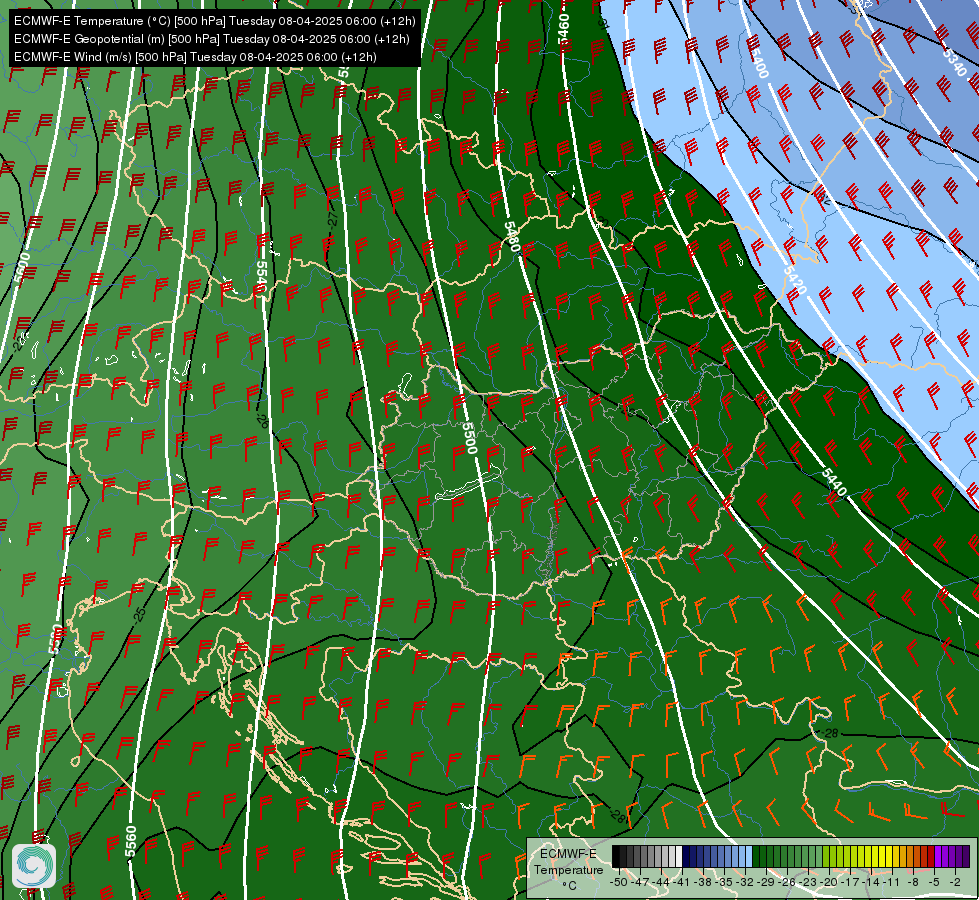This screenshot has height=900, width=979.
Task: Click the -5 legend tick label
Action: coord(934,882)
